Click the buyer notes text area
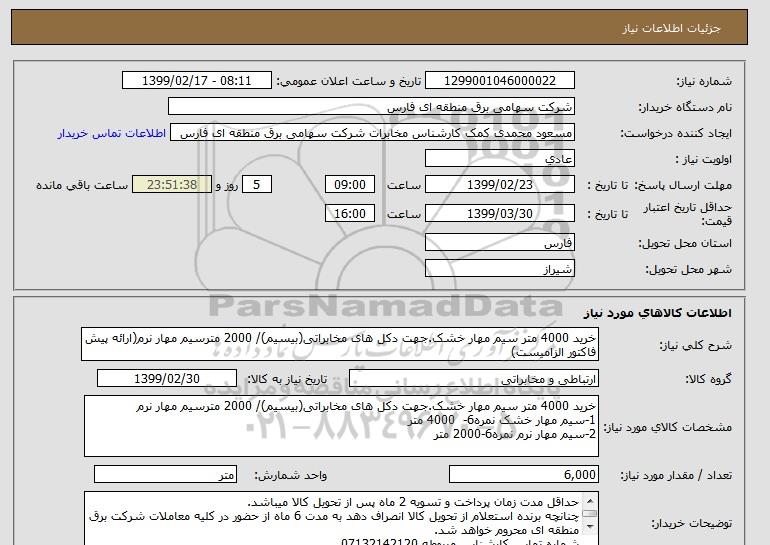Viewport: 770px width, 545px height. (x=341, y=518)
